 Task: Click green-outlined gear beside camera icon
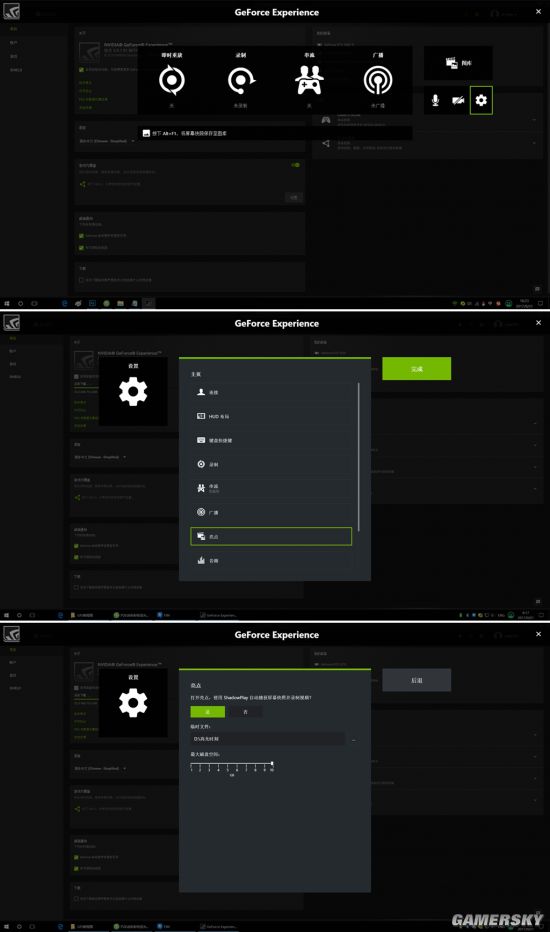click(481, 100)
